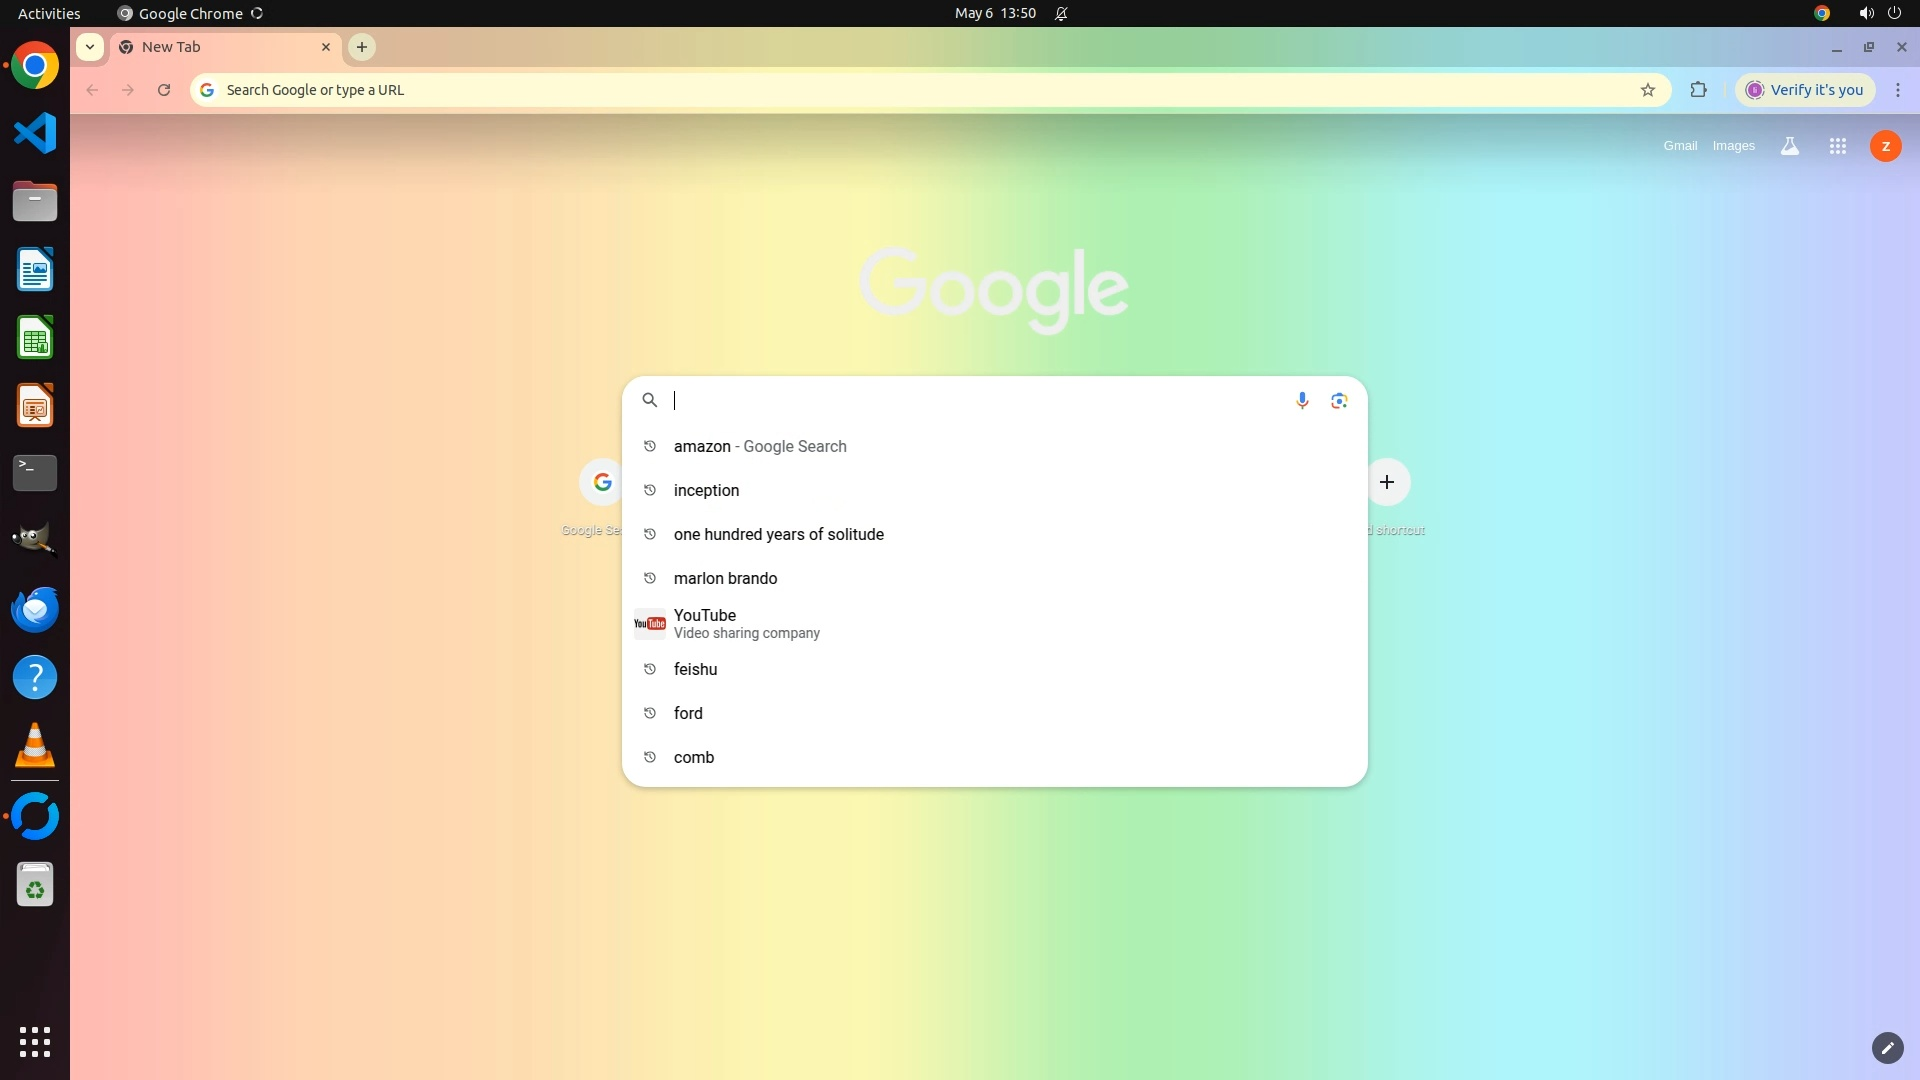Open Google apps grid launcher

coord(1837,146)
